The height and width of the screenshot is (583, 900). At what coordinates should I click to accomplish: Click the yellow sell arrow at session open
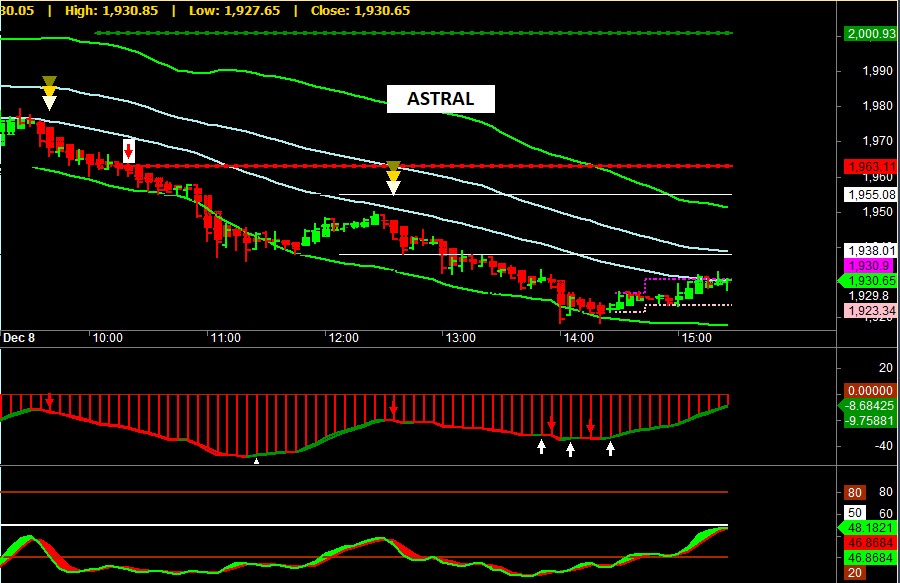(x=49, y=92)
